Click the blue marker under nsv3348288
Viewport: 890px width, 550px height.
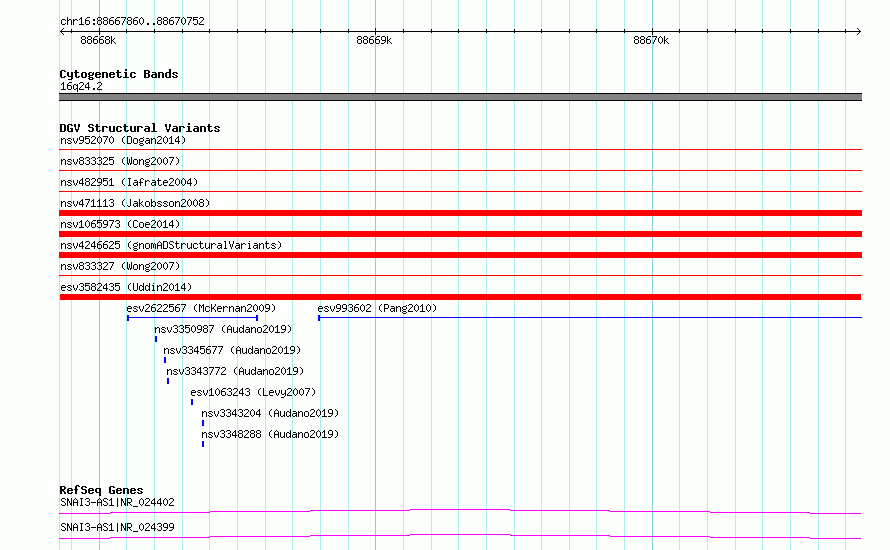coord(203,444)
